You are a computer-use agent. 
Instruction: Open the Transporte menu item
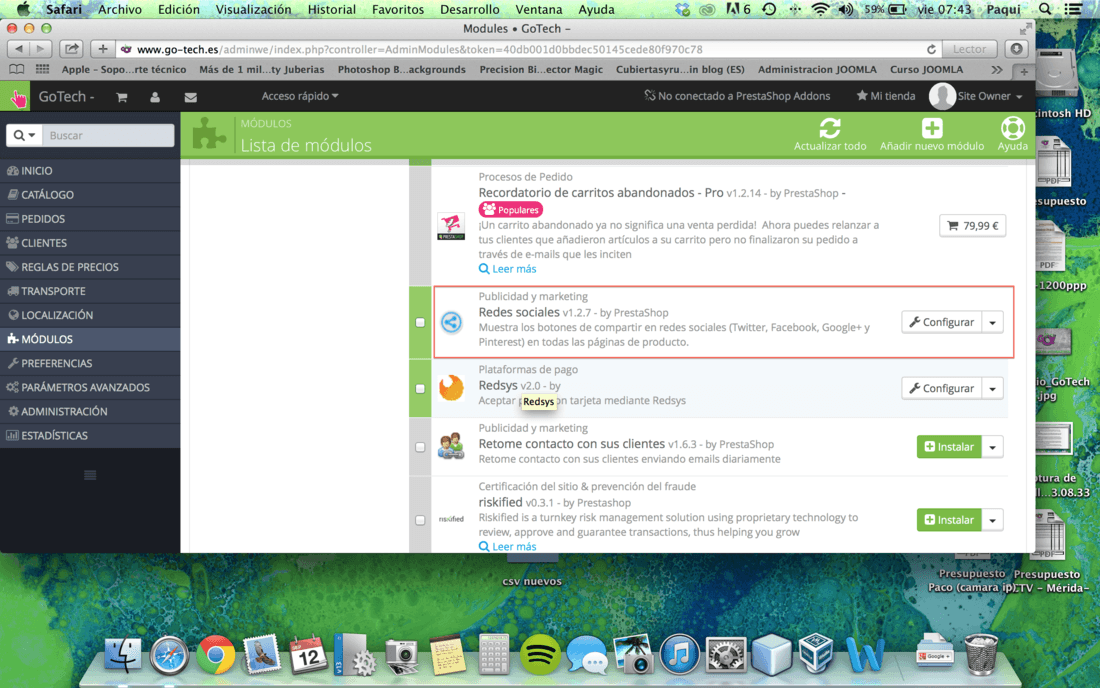pyautogui.click(x=90, y=291)
